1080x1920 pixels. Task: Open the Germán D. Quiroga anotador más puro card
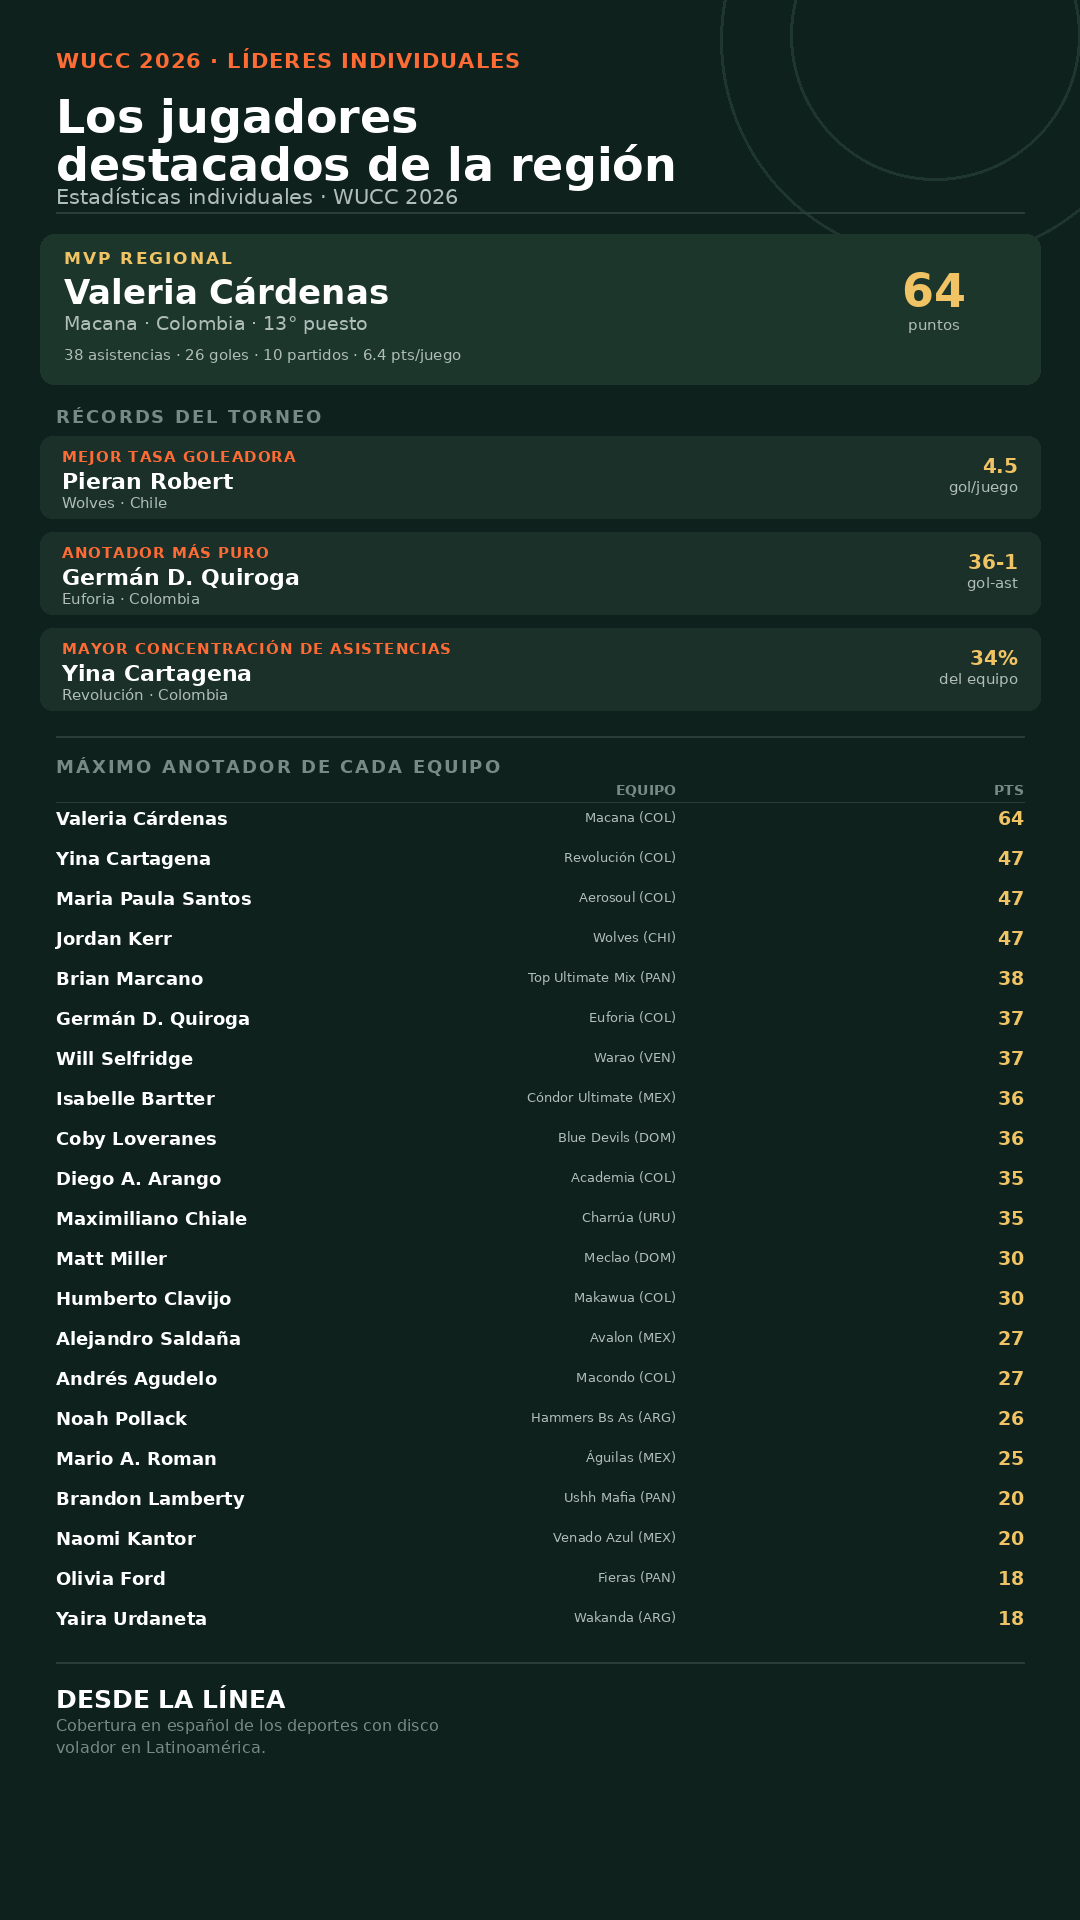[540, 573]
